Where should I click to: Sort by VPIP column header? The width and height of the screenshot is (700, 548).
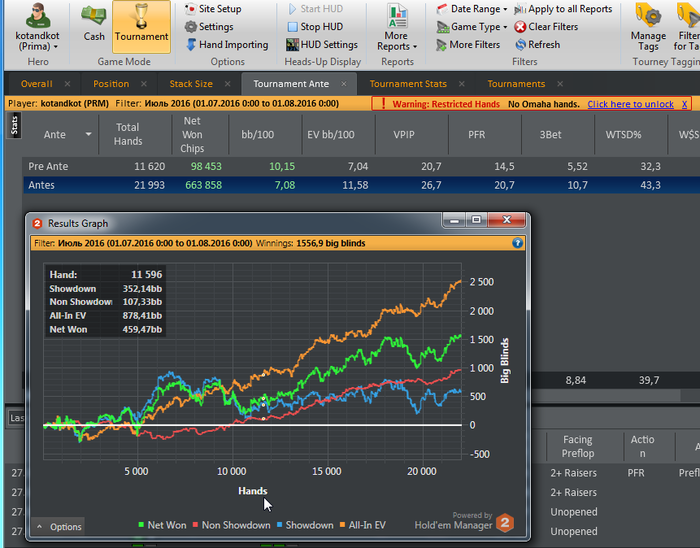click(404, 134)
